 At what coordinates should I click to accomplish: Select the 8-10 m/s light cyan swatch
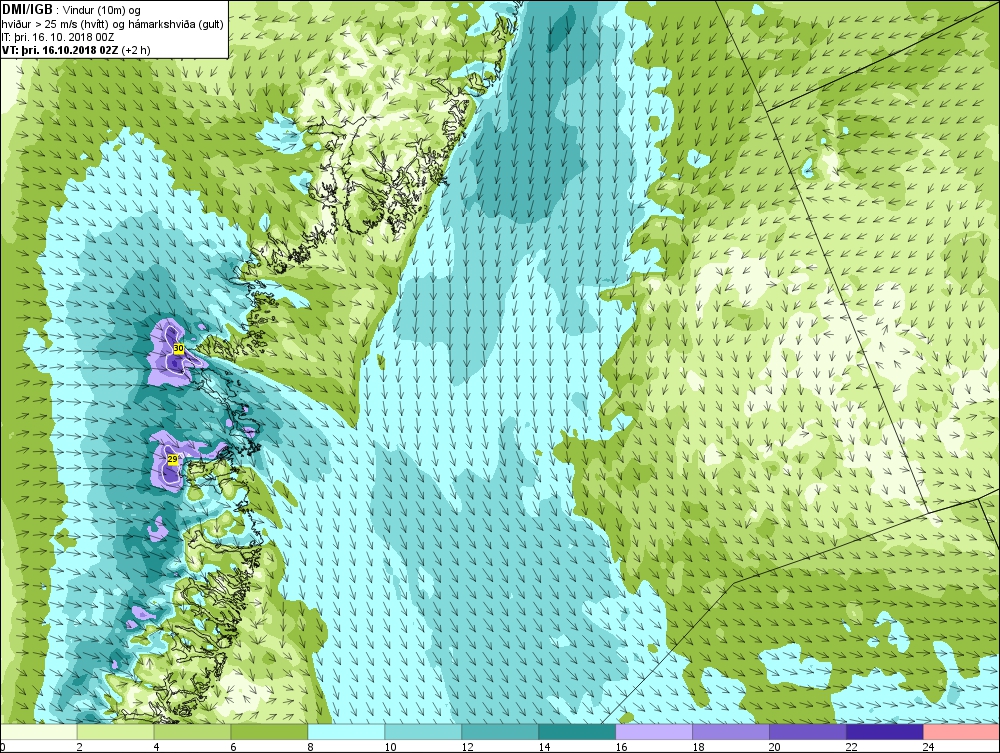[x=346, y=732]
